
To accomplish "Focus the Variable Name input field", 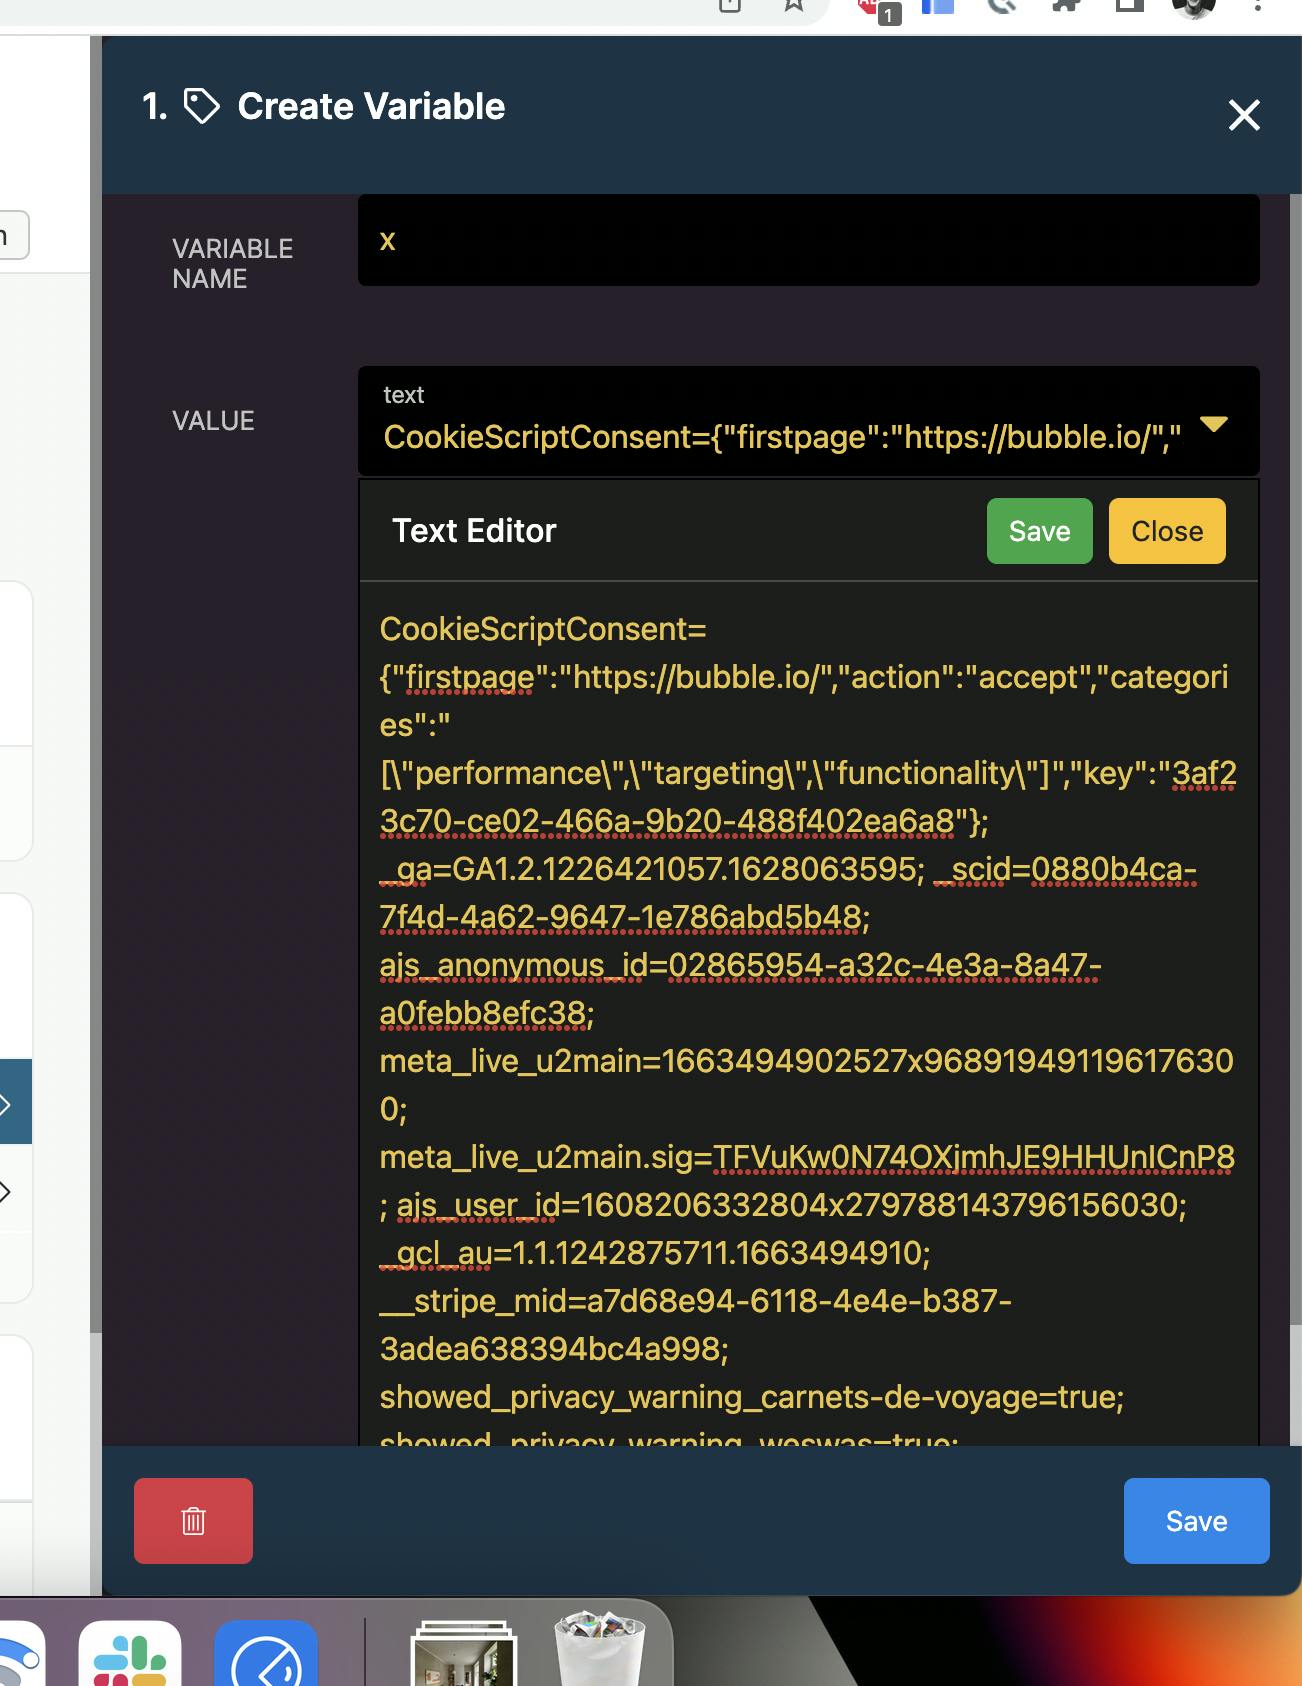I will (x=808, y=240).
